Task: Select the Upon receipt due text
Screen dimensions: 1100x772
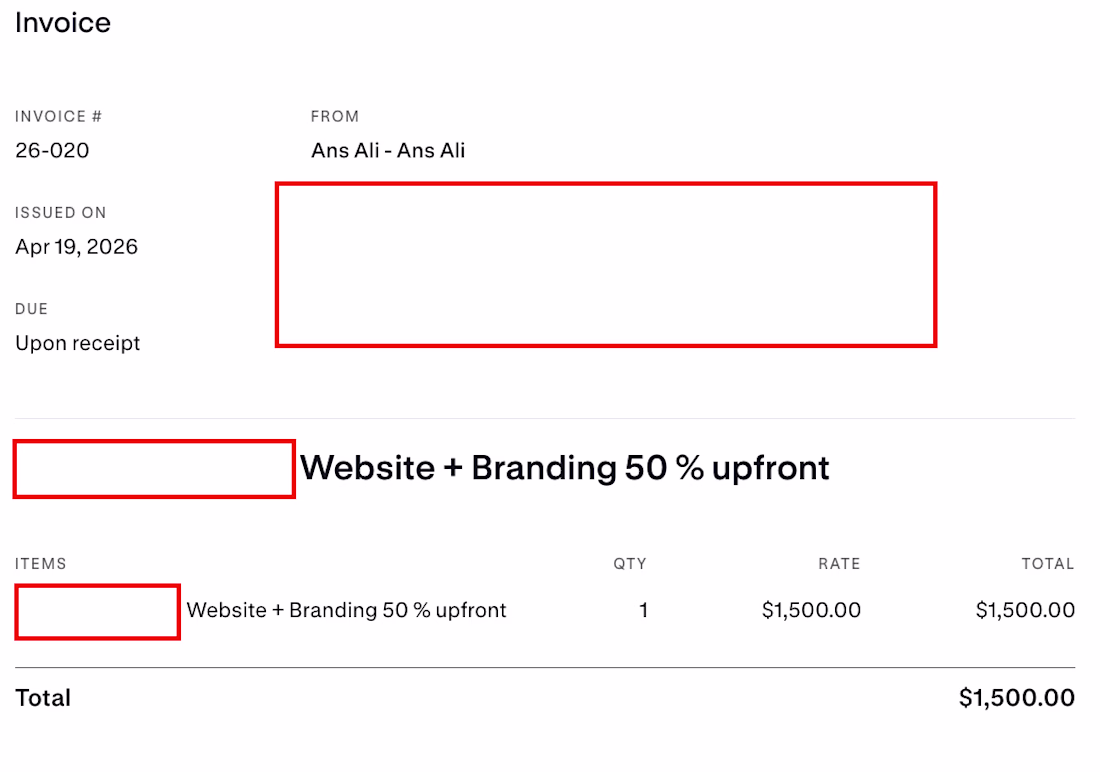Action: coord(78,343)
